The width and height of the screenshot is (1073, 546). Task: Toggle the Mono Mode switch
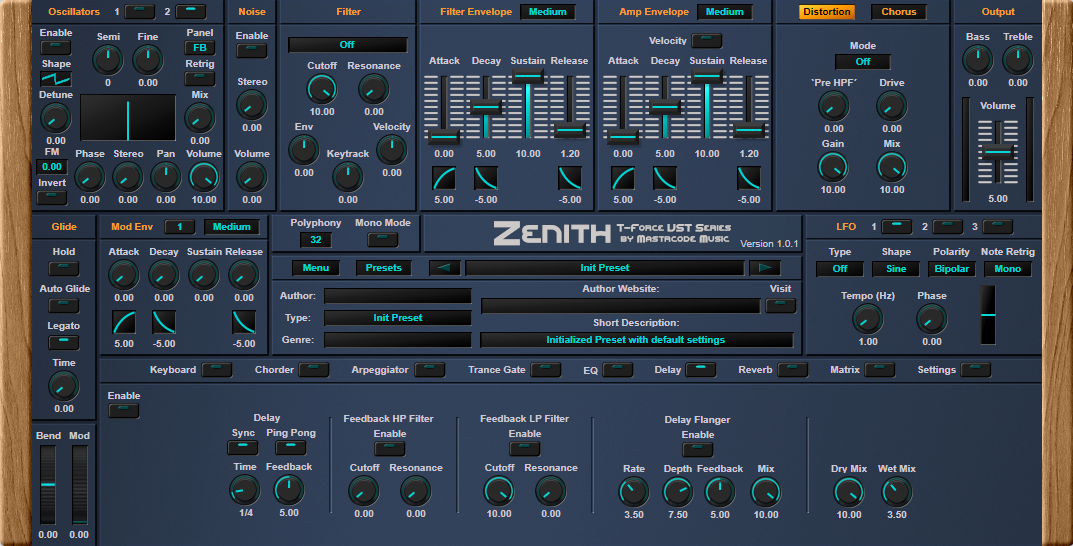(383, 239)
